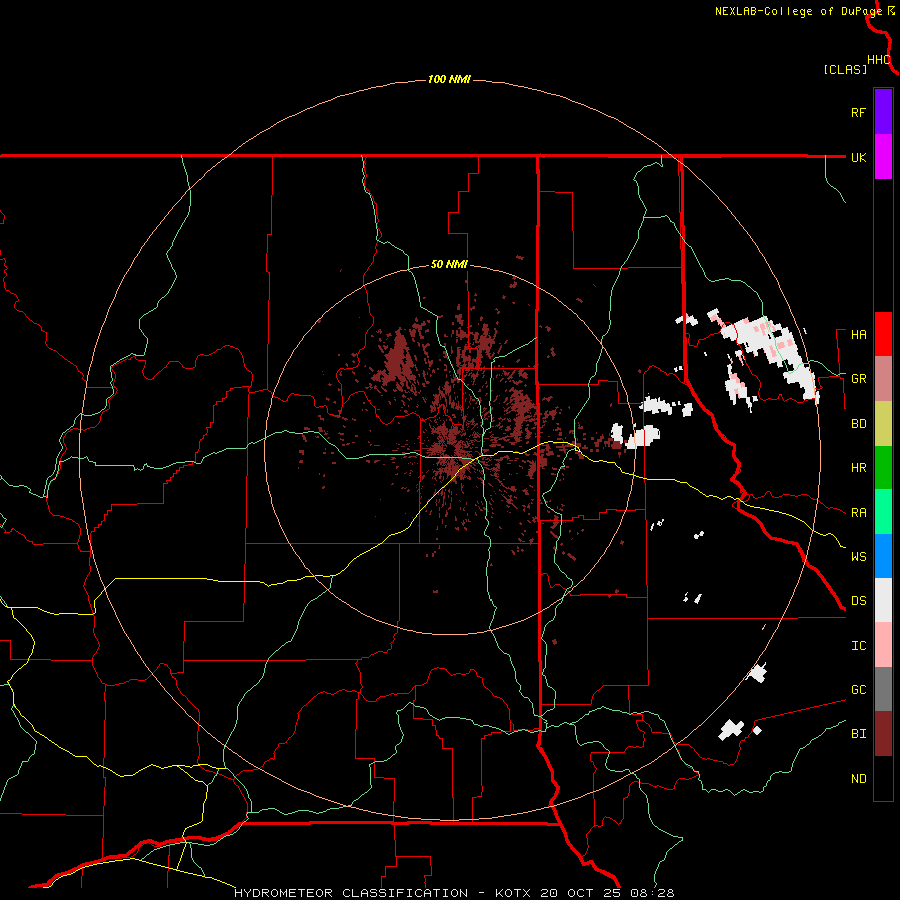The image size is (900, 900).
Task: Click the BI legend label
Action: click(x=858, y=734)
